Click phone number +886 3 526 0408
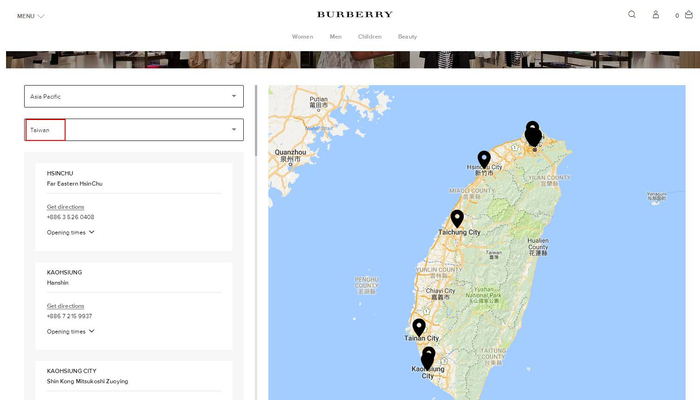 point(71,217)
